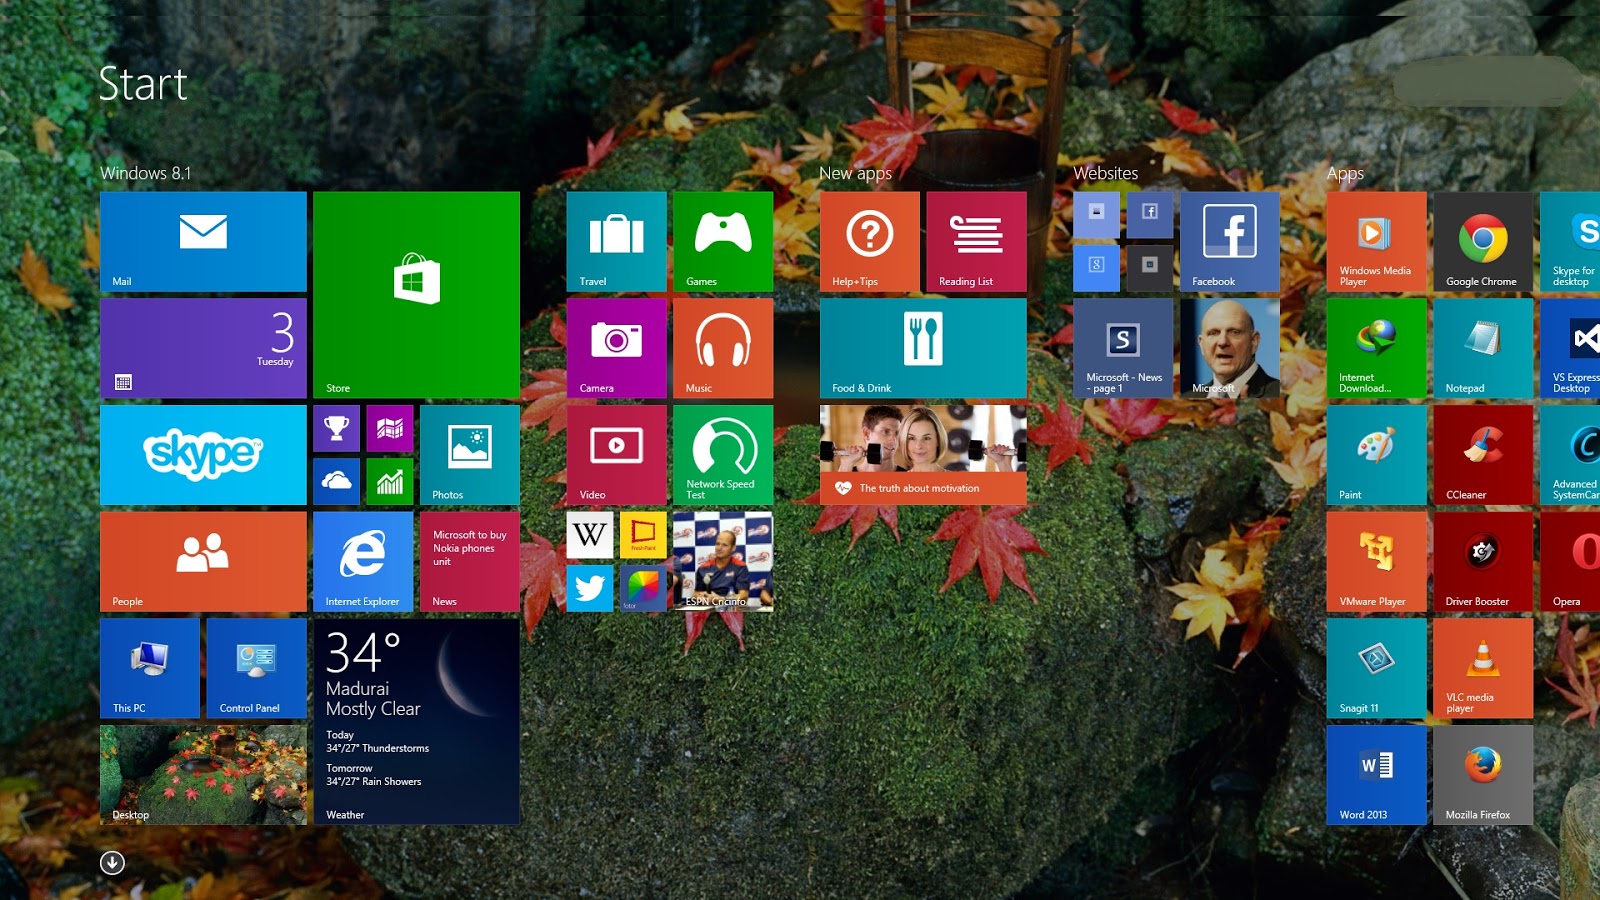Image resolution: width=1600 pixels, height=900 pixels.
Task: Open the Weather tile for Madurai
Action: click(416, 722)
